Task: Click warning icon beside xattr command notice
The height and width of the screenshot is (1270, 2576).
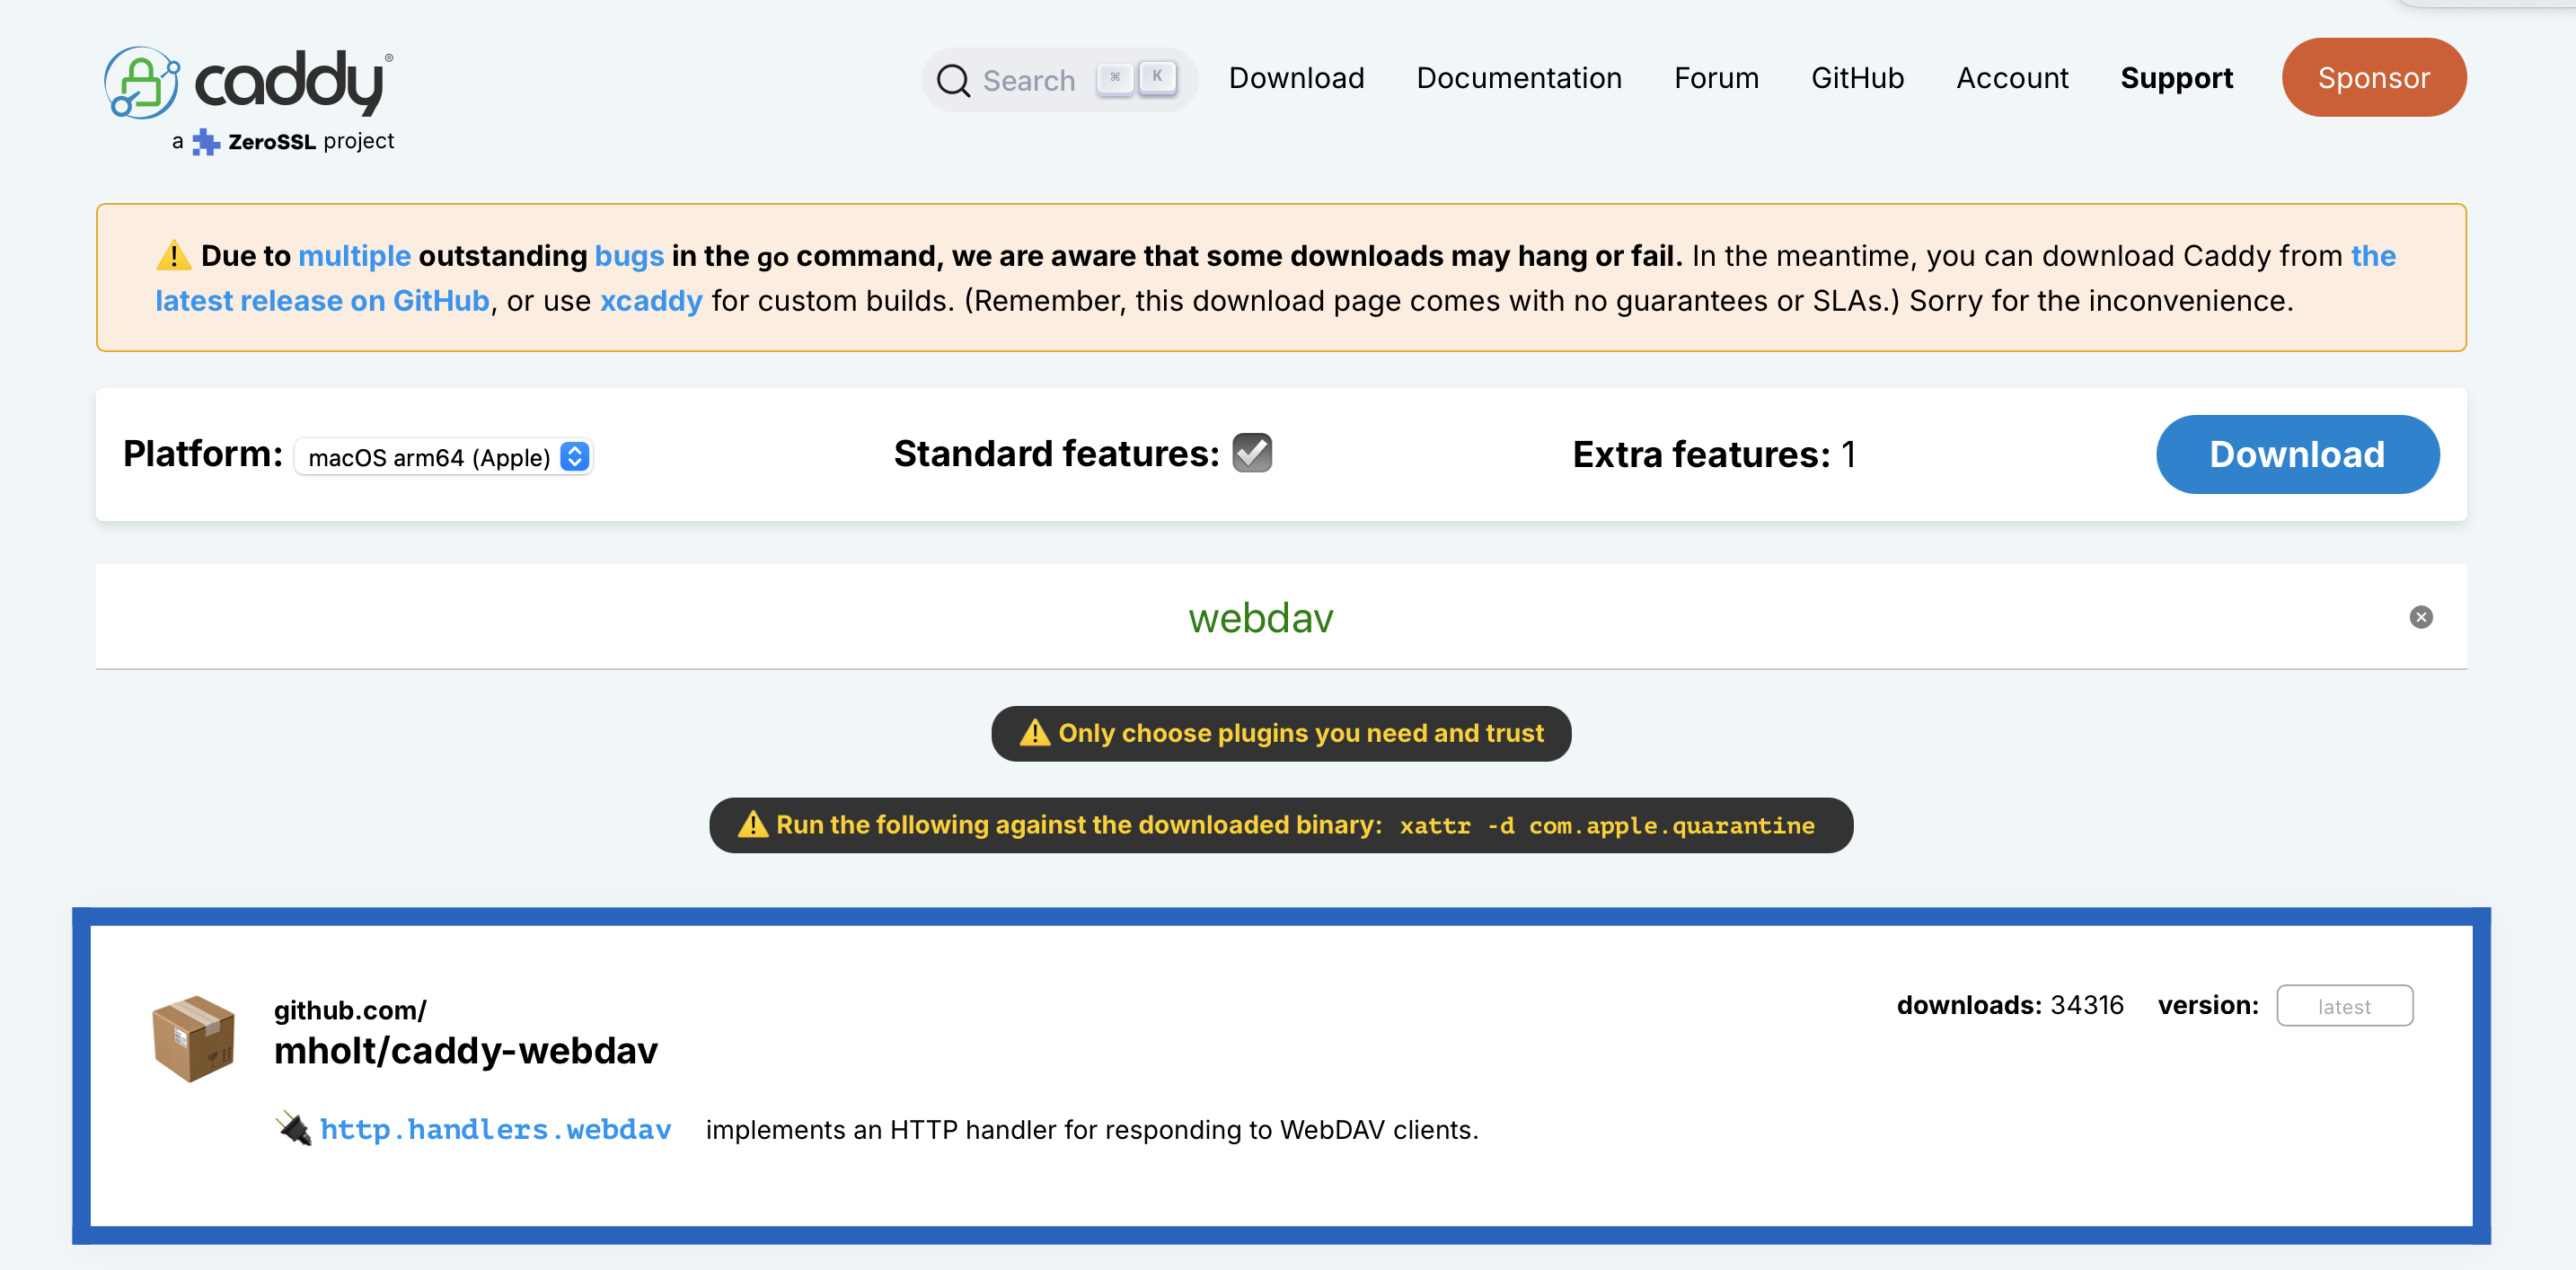Action: 752,825
